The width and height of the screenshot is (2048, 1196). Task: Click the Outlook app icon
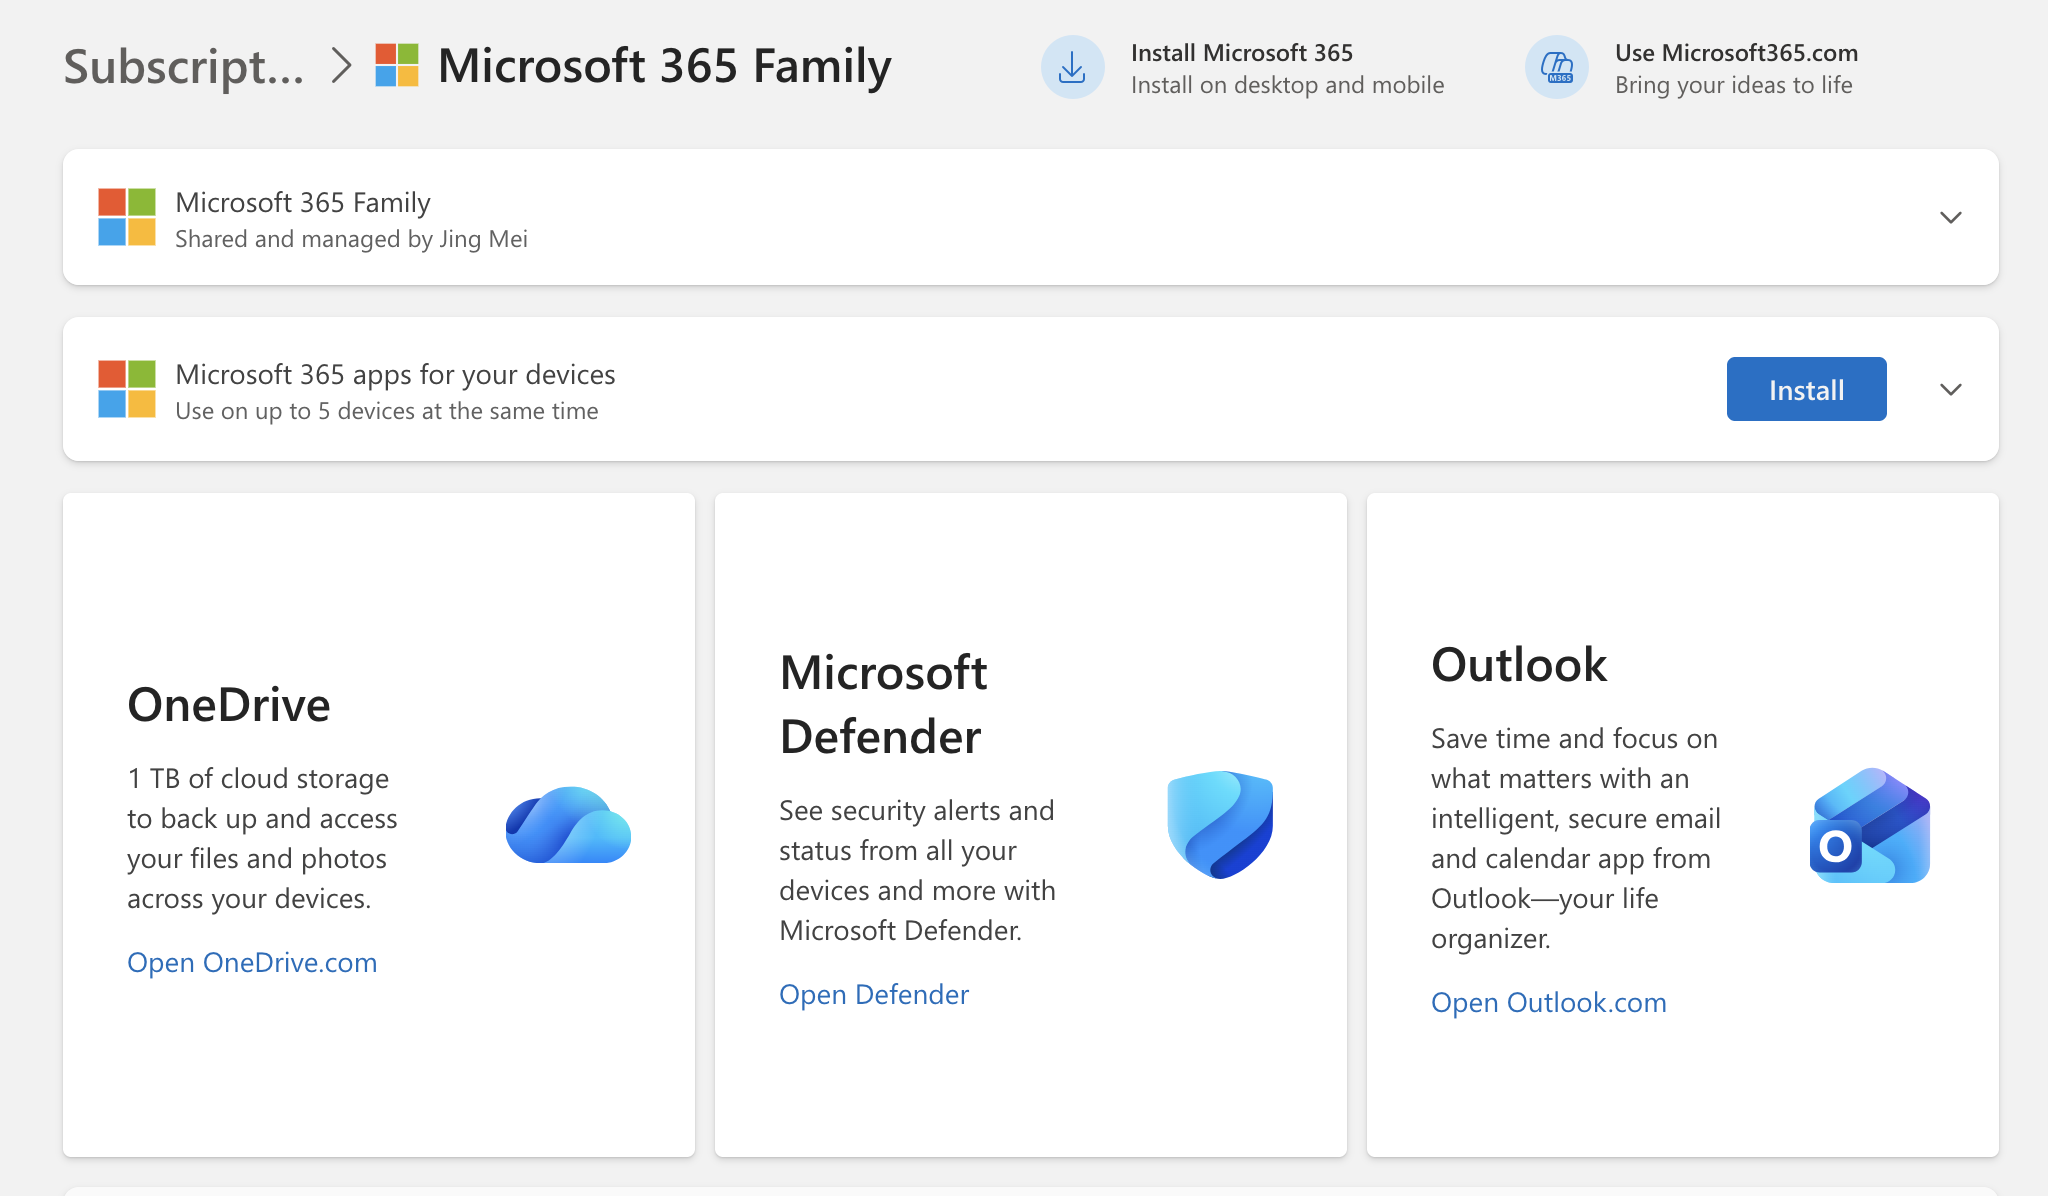tap(1870, 825)
